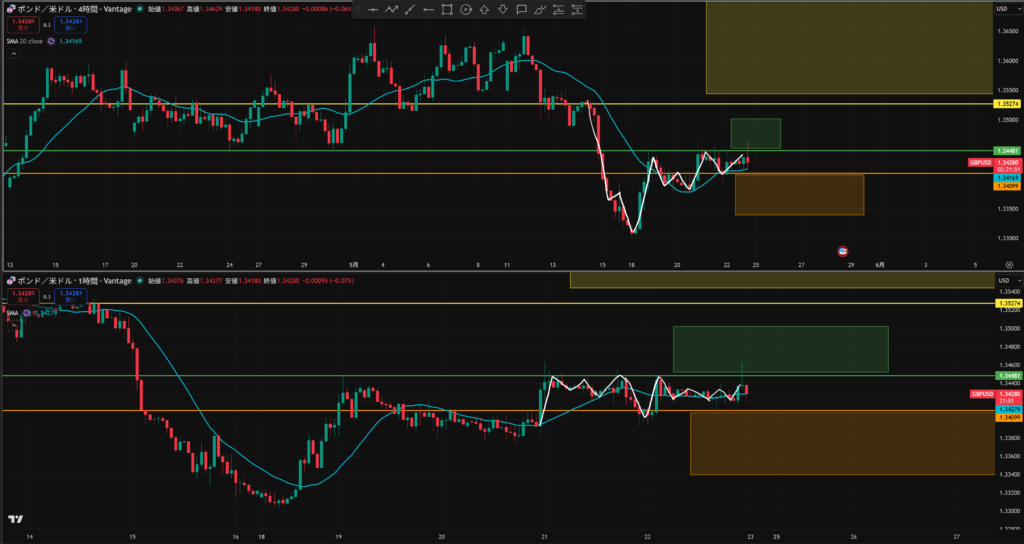The width and height of the screenshot is (1024, 544).
Task: Select the arrow up marker tool
Action: click(484, 10)
